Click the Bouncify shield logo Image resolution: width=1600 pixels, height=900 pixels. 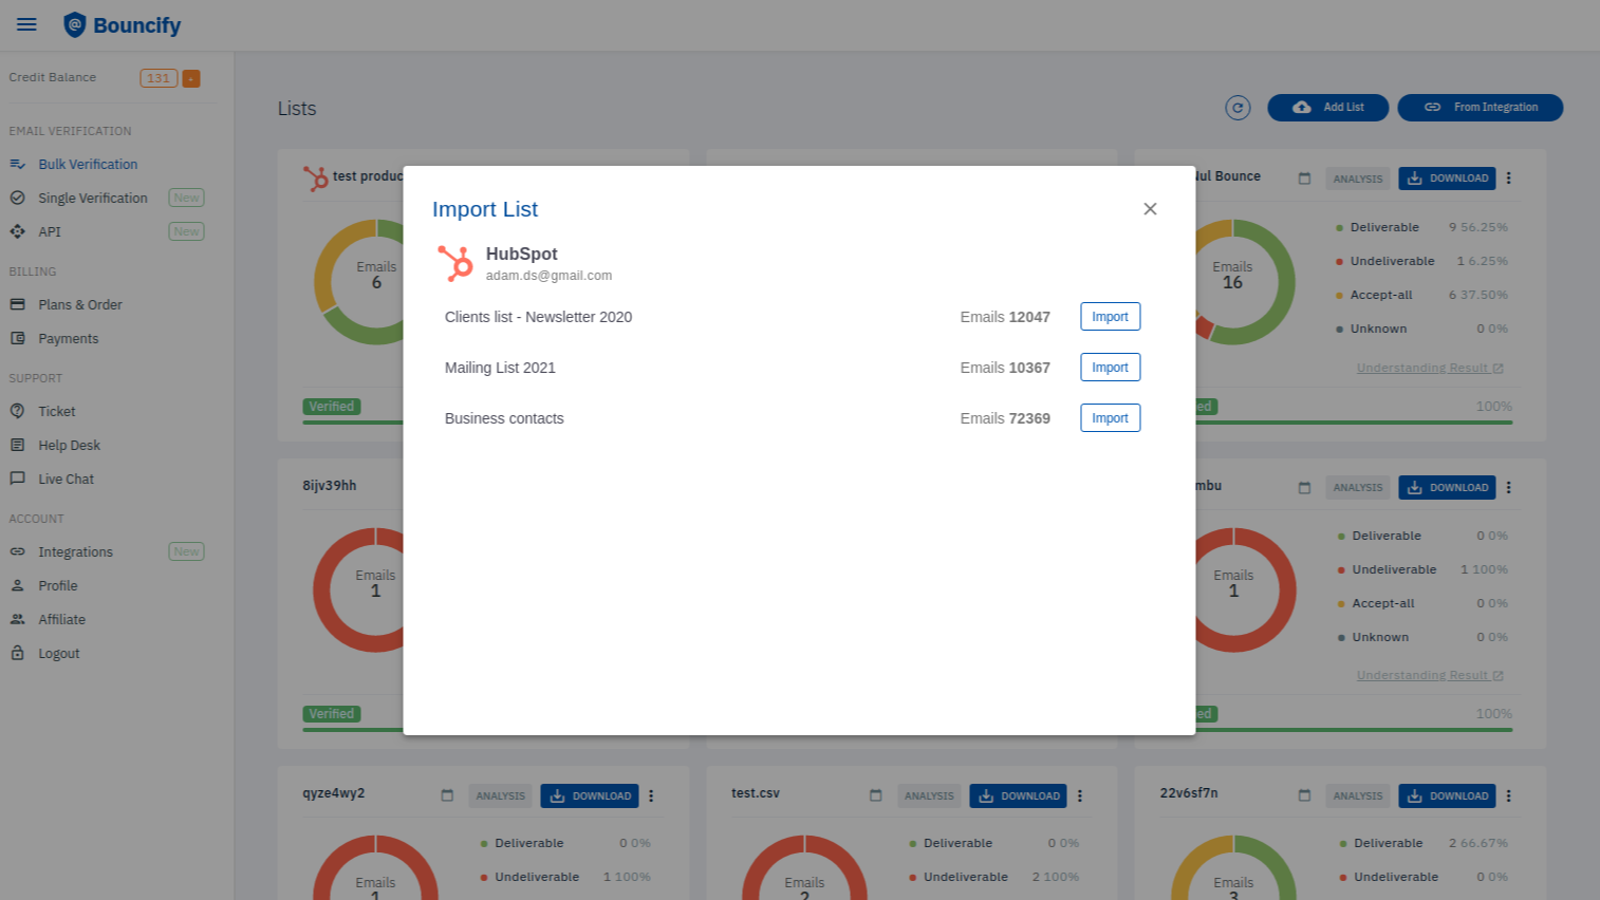click(75, 25)
